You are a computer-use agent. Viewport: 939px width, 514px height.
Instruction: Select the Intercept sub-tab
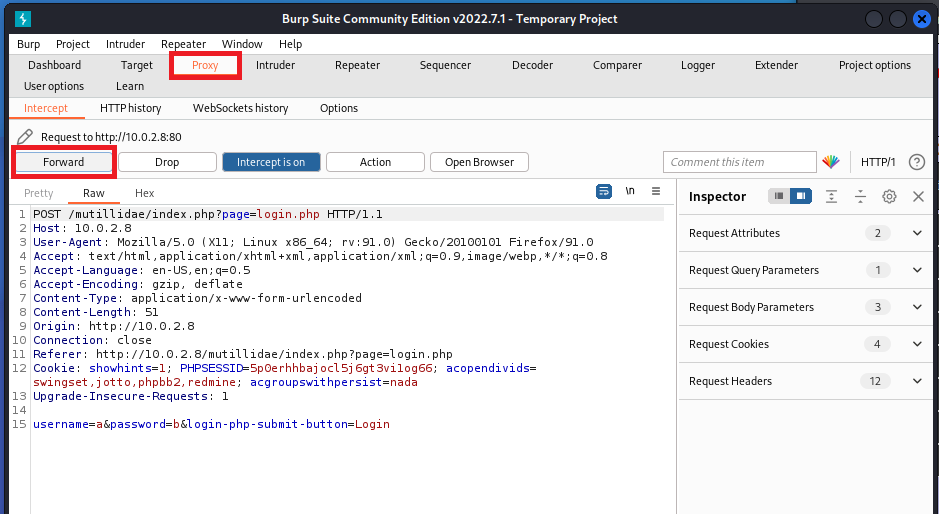coord(46,108)
